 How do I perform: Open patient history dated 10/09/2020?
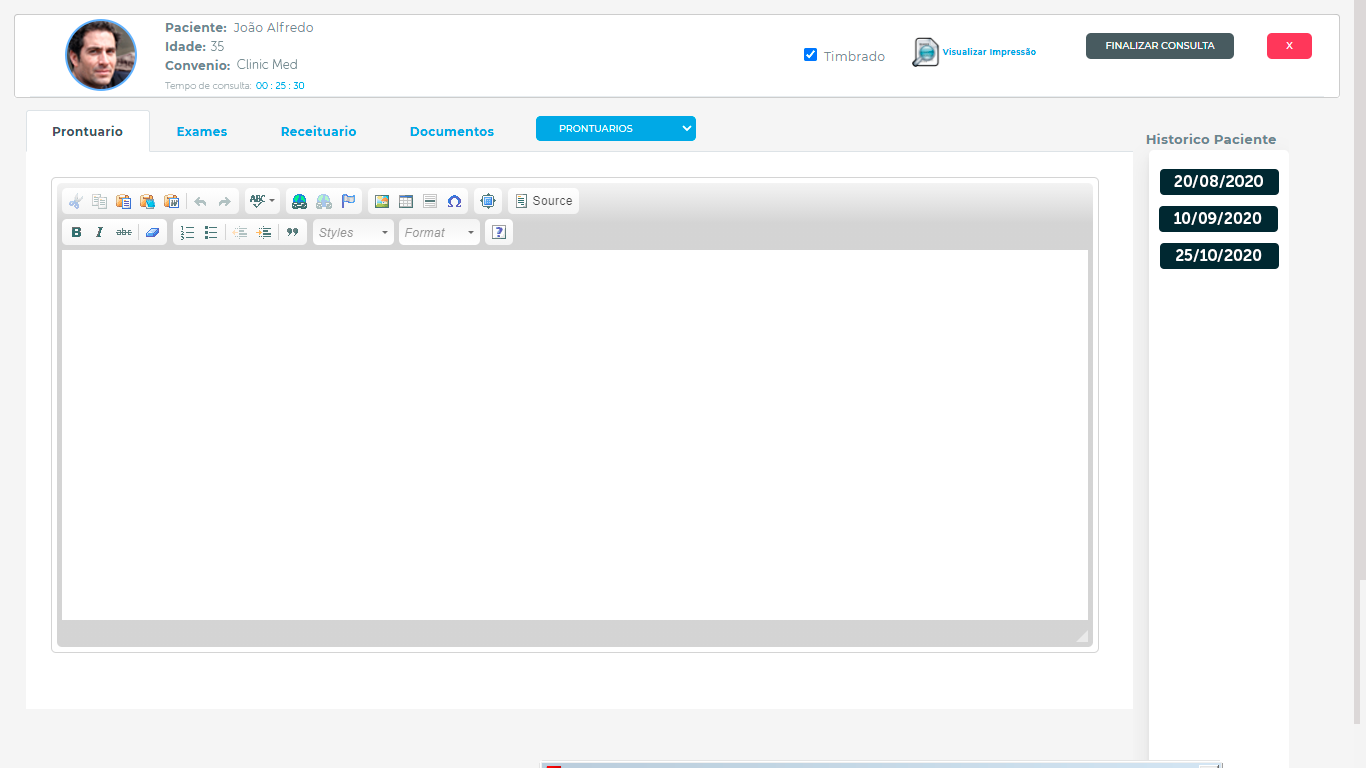pyautogui.click(x=1218, y=218)
